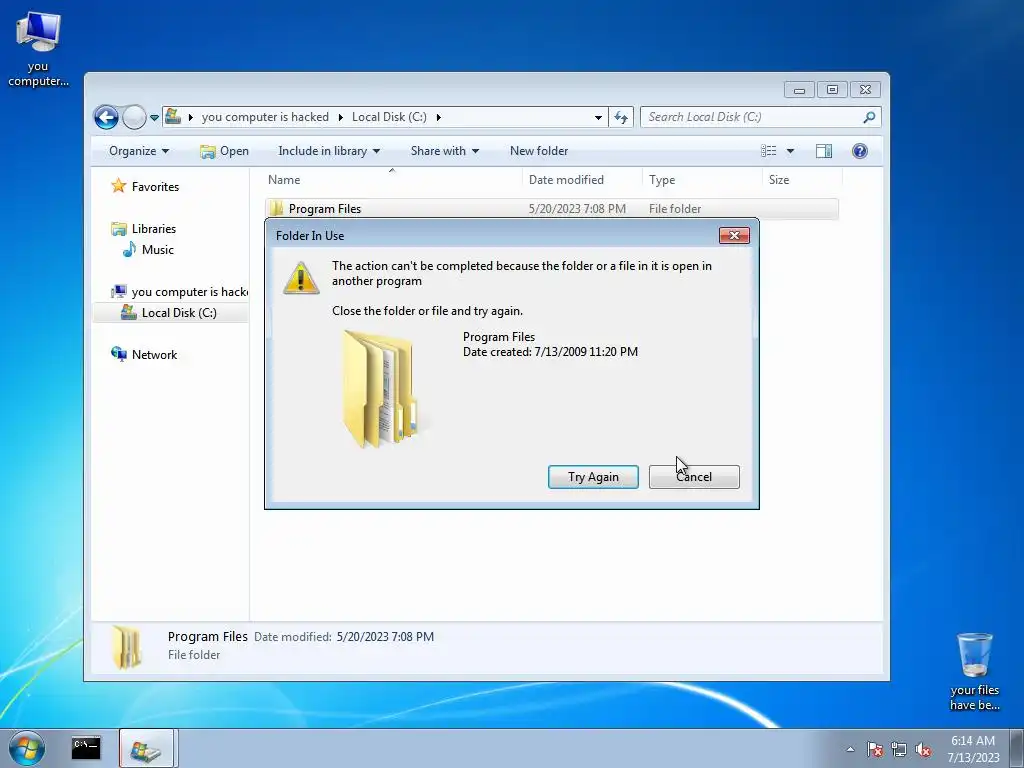The width and height of the screenshot is (1024, 768).
Task: Open the Include in library menu
Action: coord(328,151)
